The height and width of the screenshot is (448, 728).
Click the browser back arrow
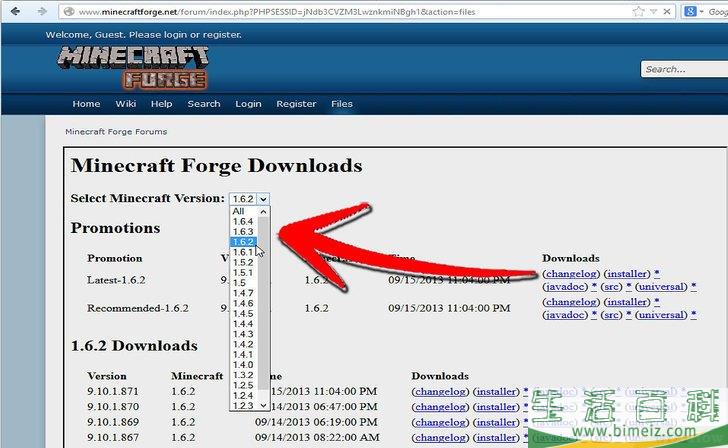coord(15,11)
